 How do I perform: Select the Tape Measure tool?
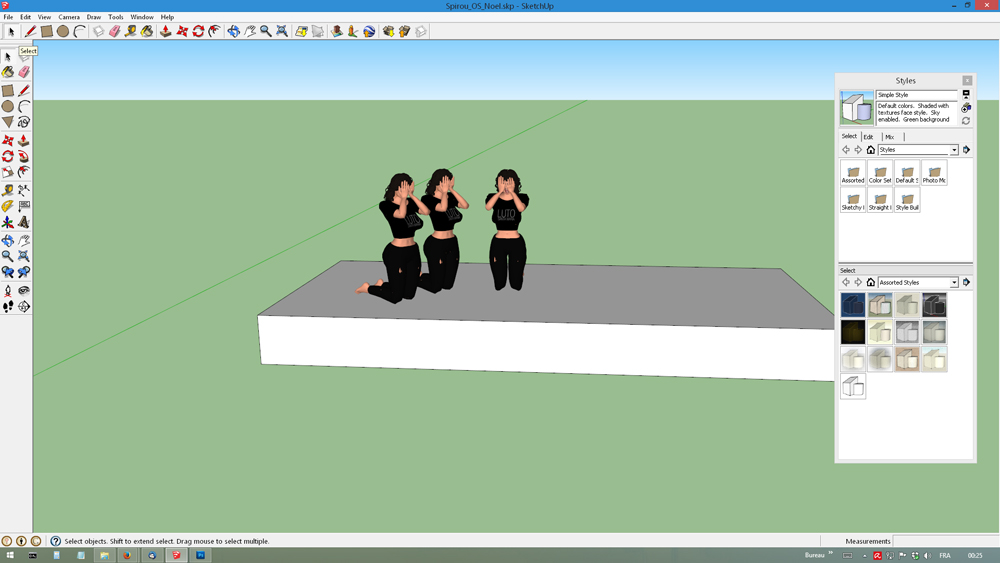pos(8,190)
